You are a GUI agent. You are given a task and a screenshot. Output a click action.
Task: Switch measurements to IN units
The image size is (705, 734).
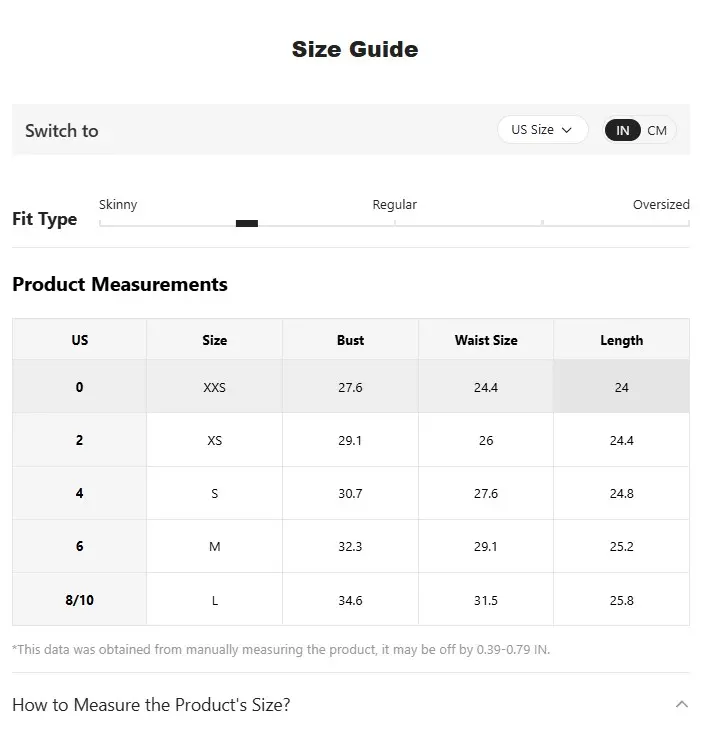(x=623, y=130)
